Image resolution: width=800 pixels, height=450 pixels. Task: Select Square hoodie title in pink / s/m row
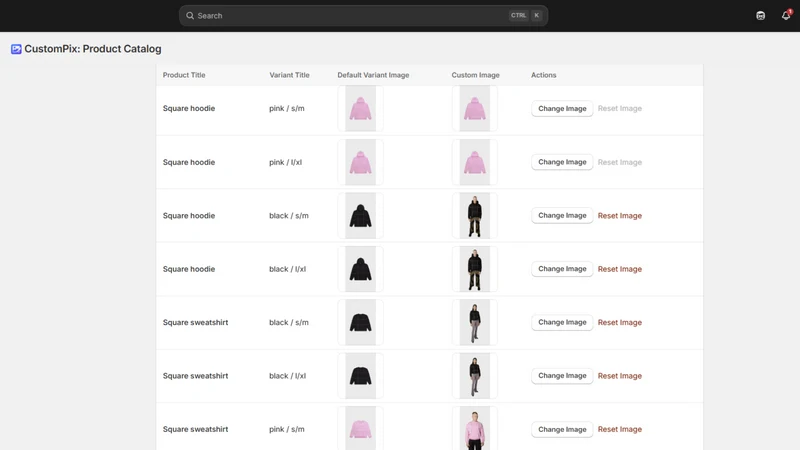(x=189, y=108)
